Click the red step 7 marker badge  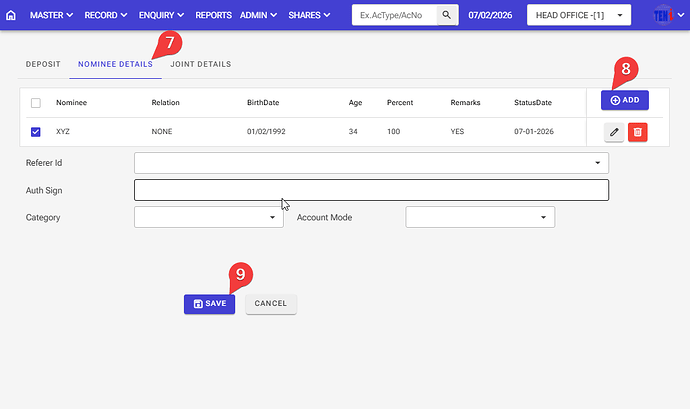tap(169, 43)
